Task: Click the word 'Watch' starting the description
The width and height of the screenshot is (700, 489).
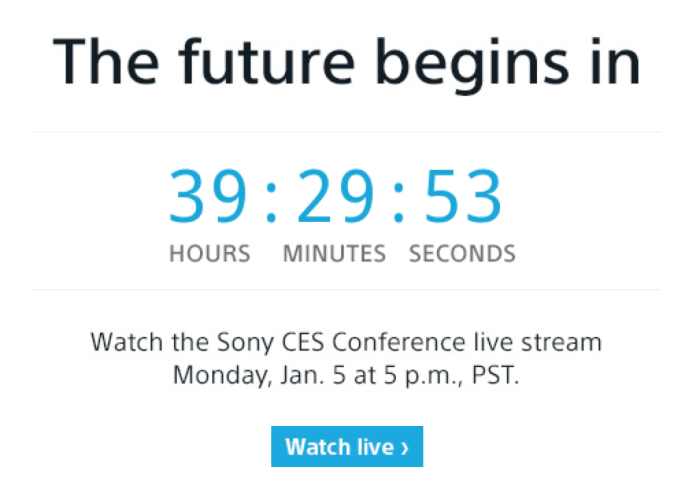Action: coord(127,342)
